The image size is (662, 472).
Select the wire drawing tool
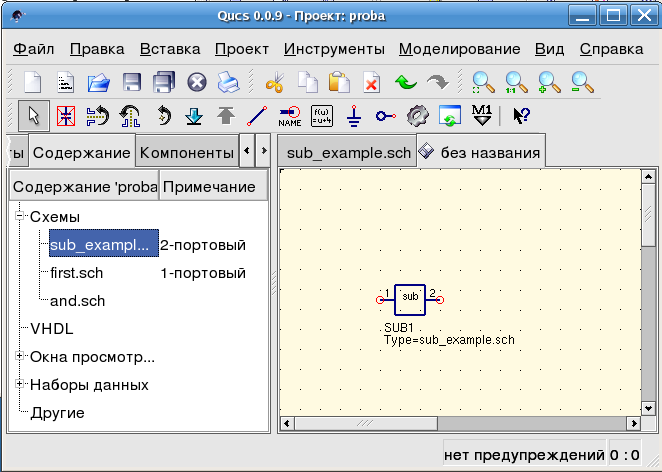(257, 116)
